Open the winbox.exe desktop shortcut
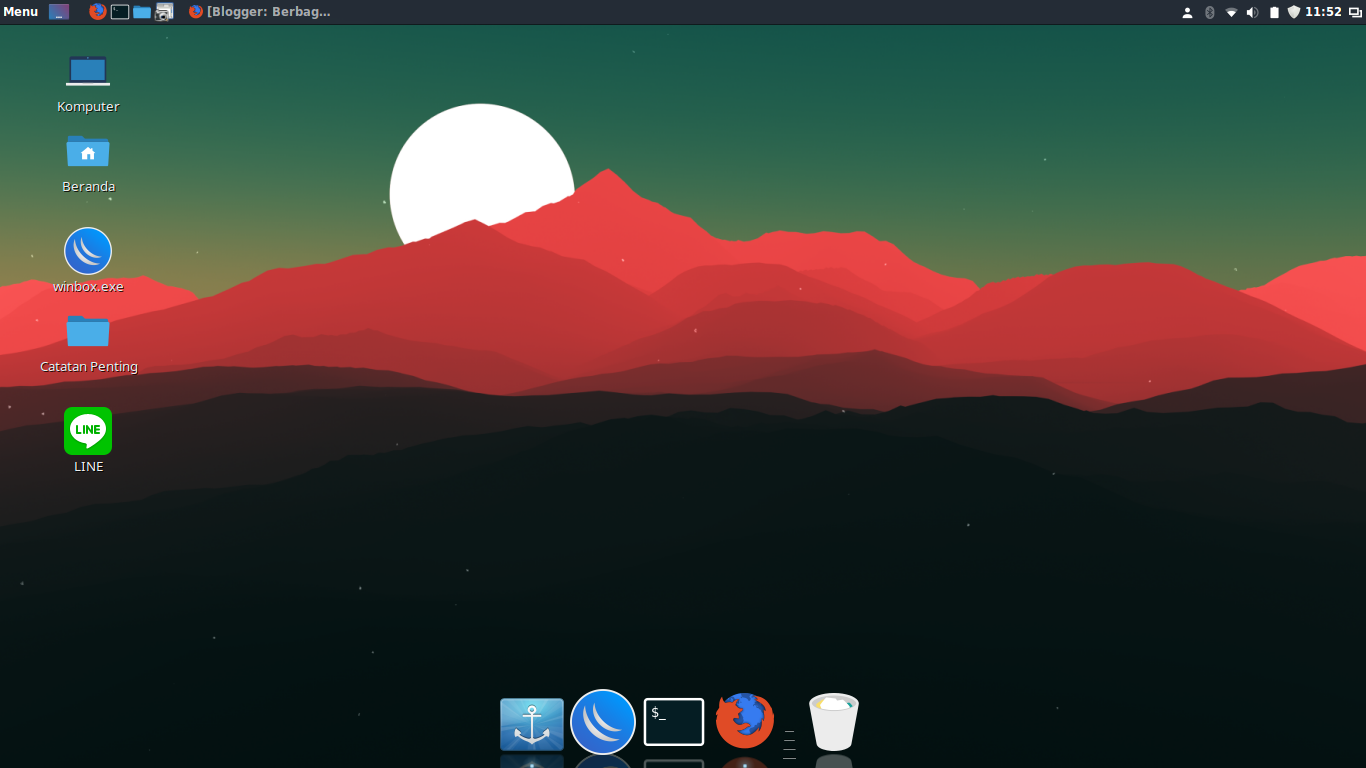 pos(87,251)
